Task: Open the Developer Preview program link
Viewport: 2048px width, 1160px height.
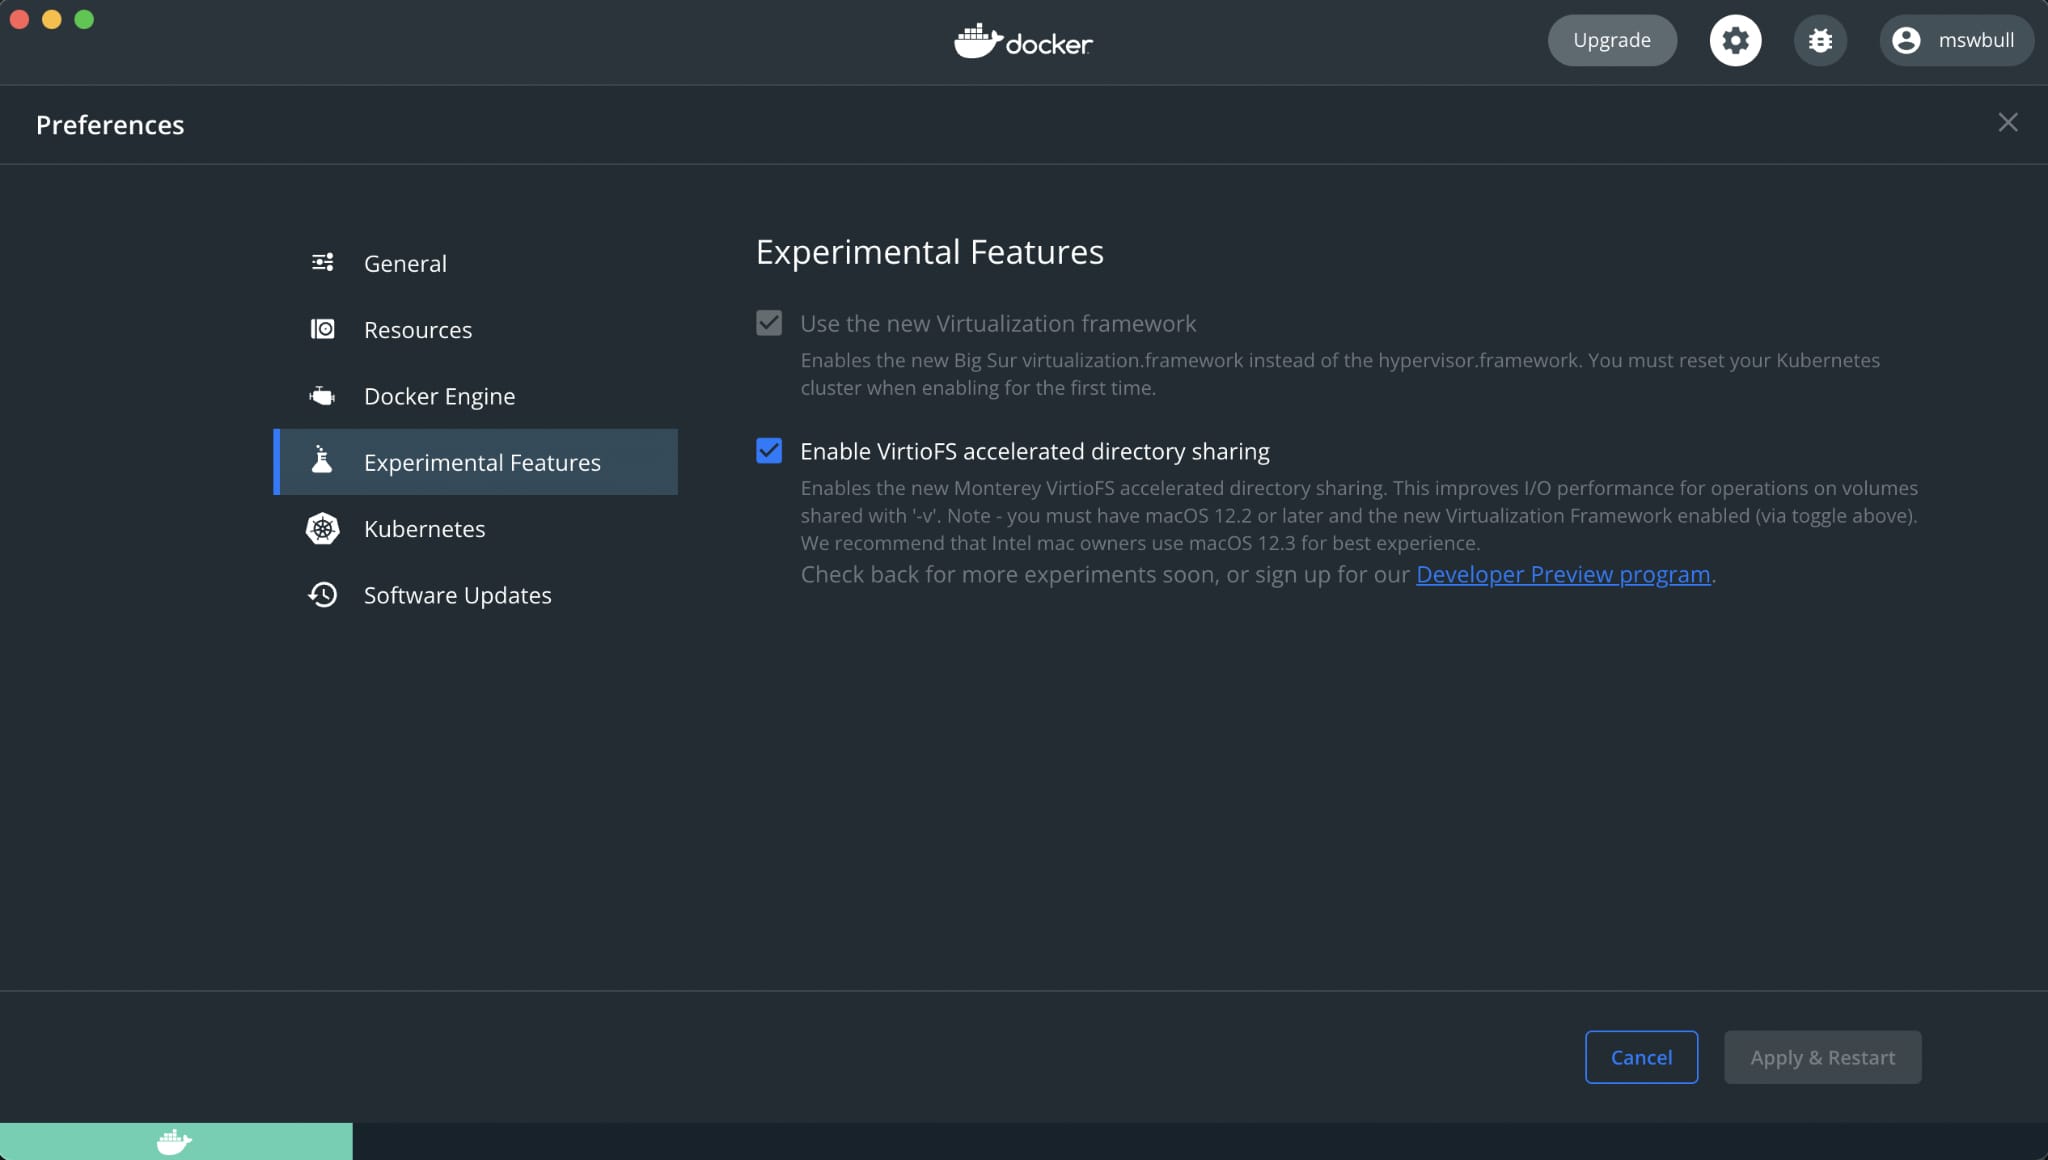Action: point(1563,574)
